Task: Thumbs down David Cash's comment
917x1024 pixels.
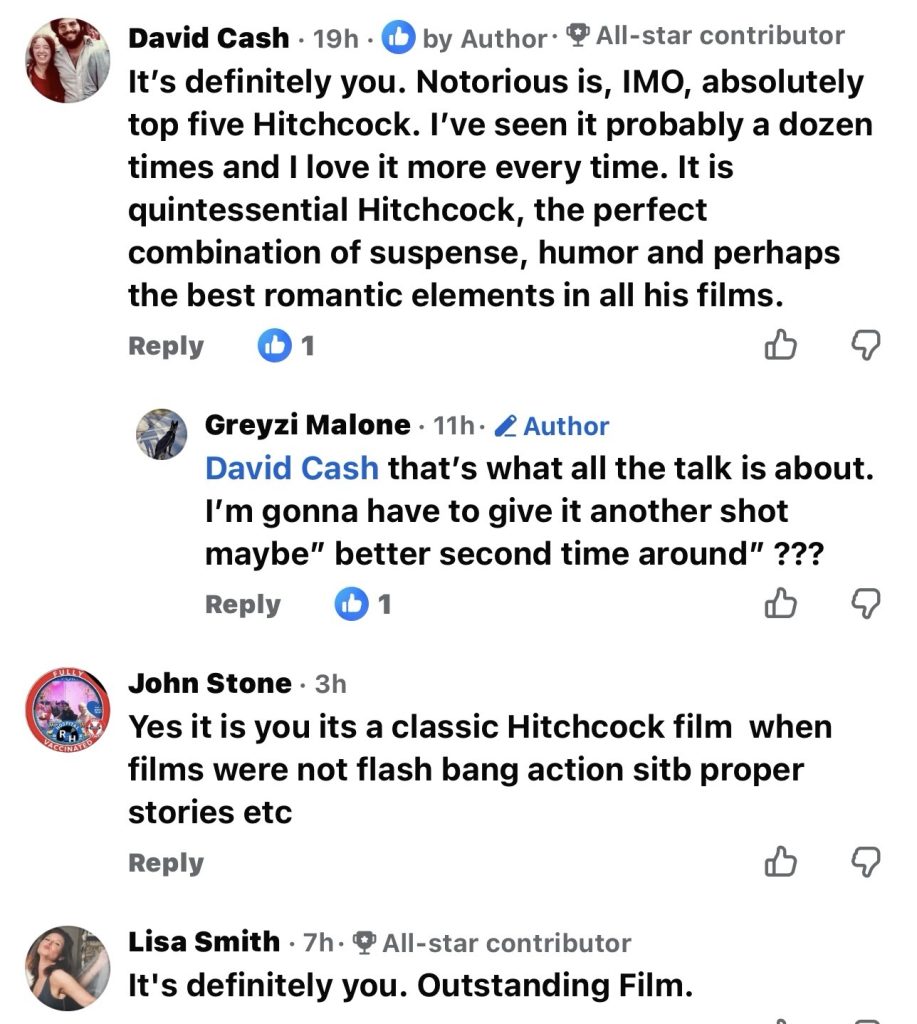Action: point(865,346)
